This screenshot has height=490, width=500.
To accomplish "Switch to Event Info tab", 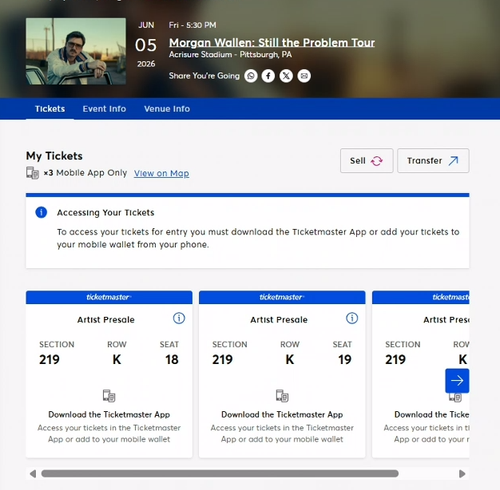I will pyautogui.click(x=104, y=109).
